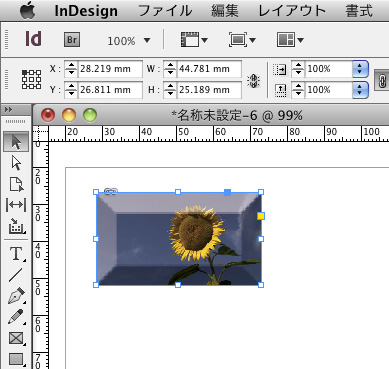Open the view options dropdown
Viewport: 389px width, 369px height.
[x=194, y=40]
